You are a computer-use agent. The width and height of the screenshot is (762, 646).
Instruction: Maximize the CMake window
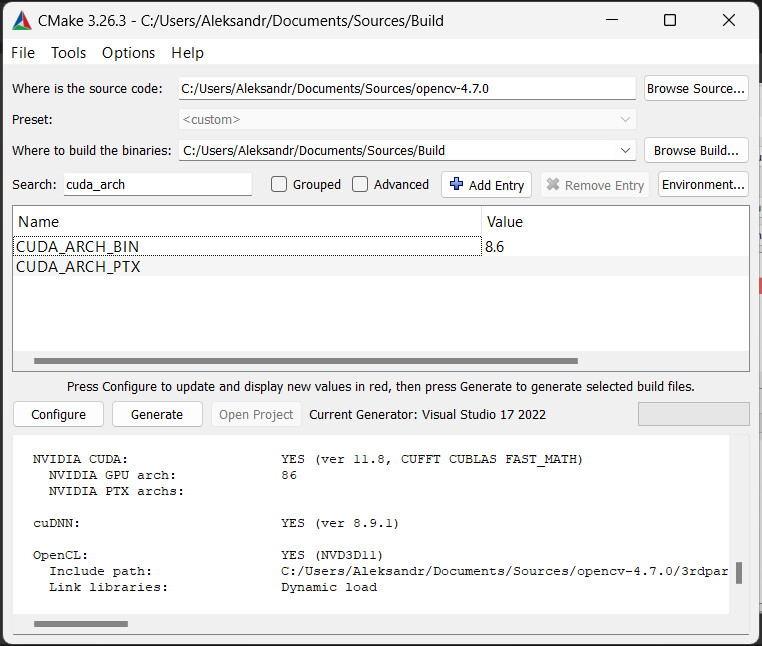pyautogui.click(x=670, y=20)
